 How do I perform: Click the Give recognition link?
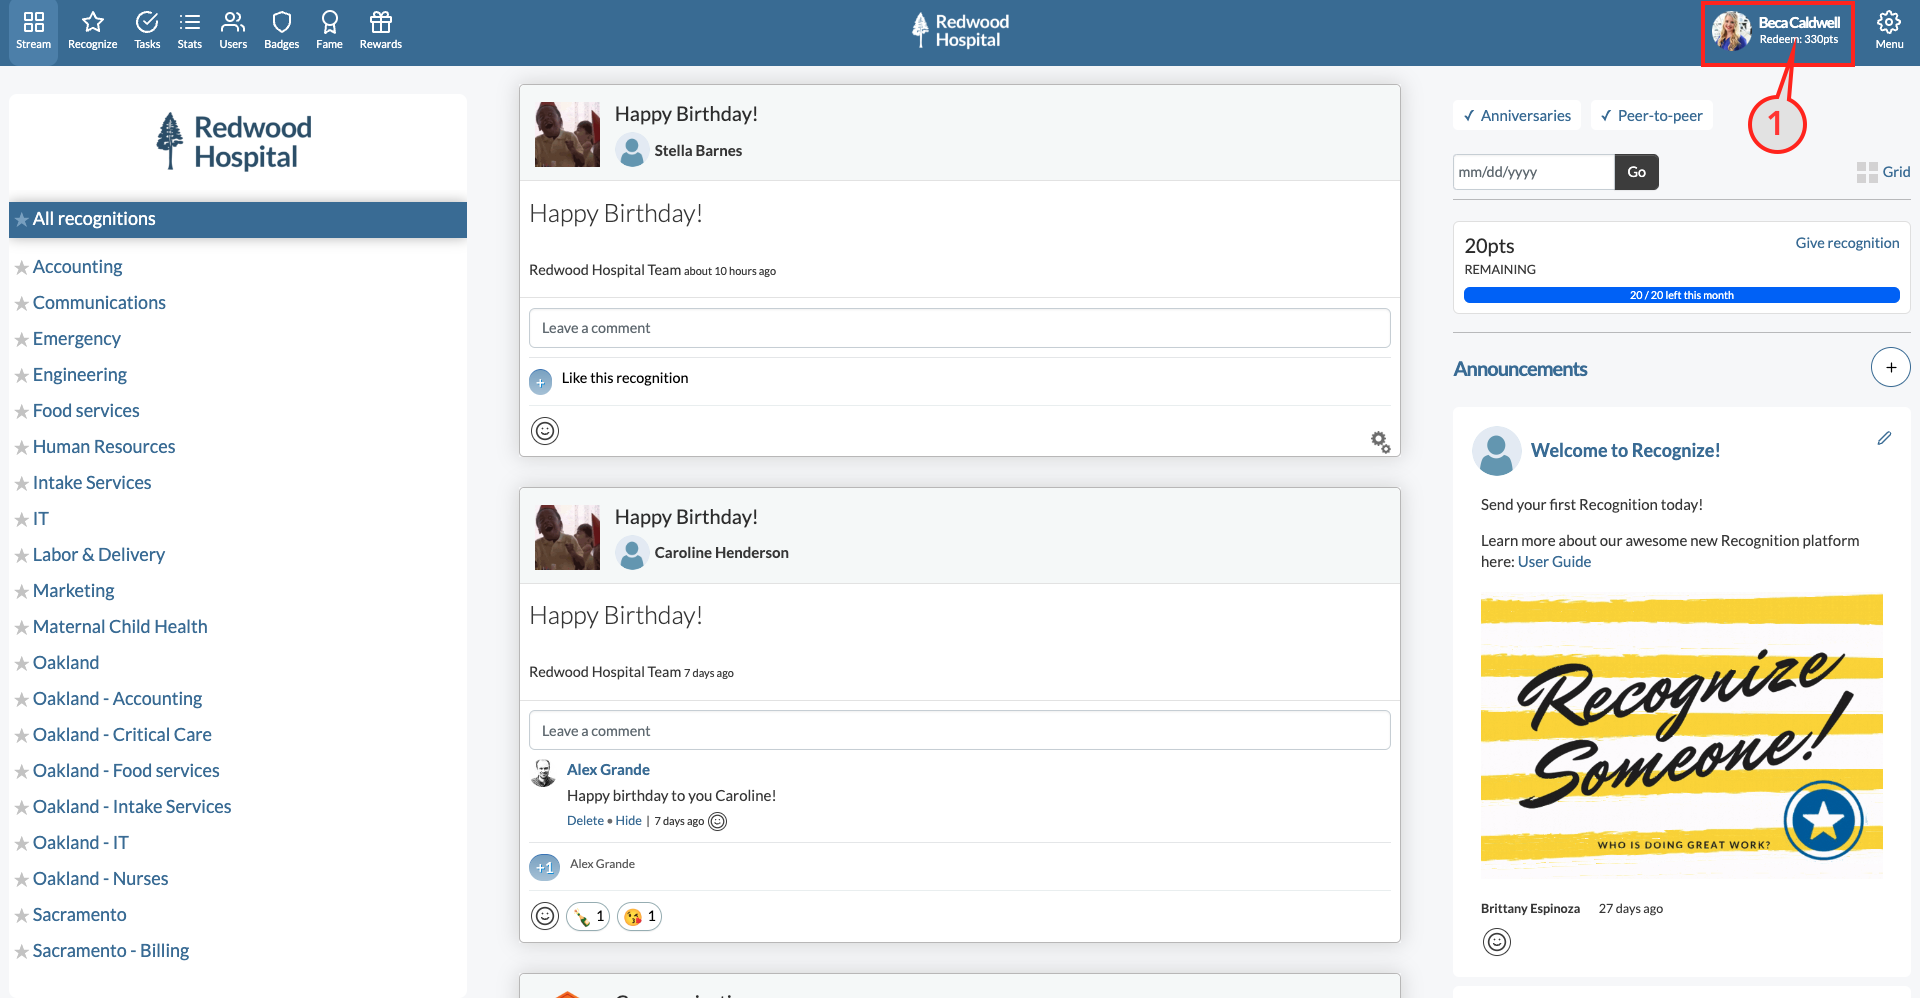(x=1846, y=242)
